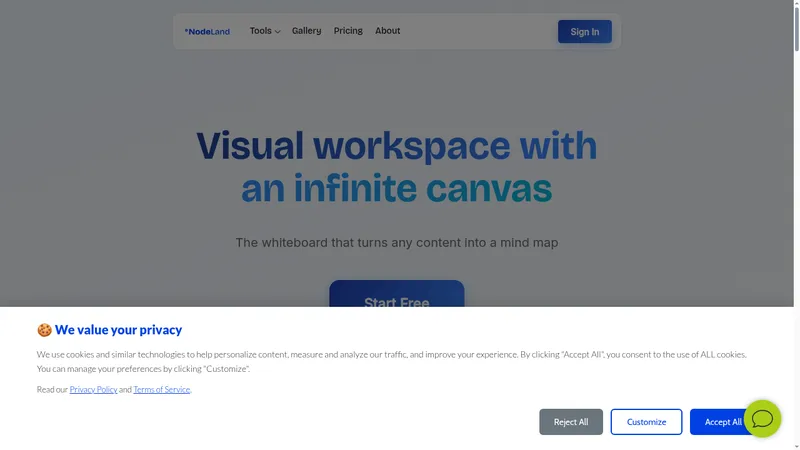The height and width of the screenshot is (450, 800).
Task: Click the Start Free button
Action: pyautogui.click(x=396, y=294)
